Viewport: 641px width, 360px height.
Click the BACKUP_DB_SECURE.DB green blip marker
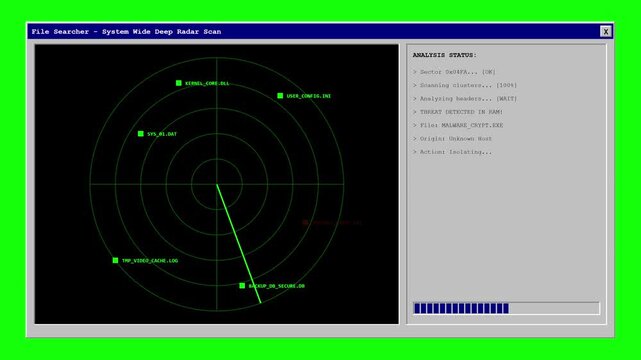(242, 286)
